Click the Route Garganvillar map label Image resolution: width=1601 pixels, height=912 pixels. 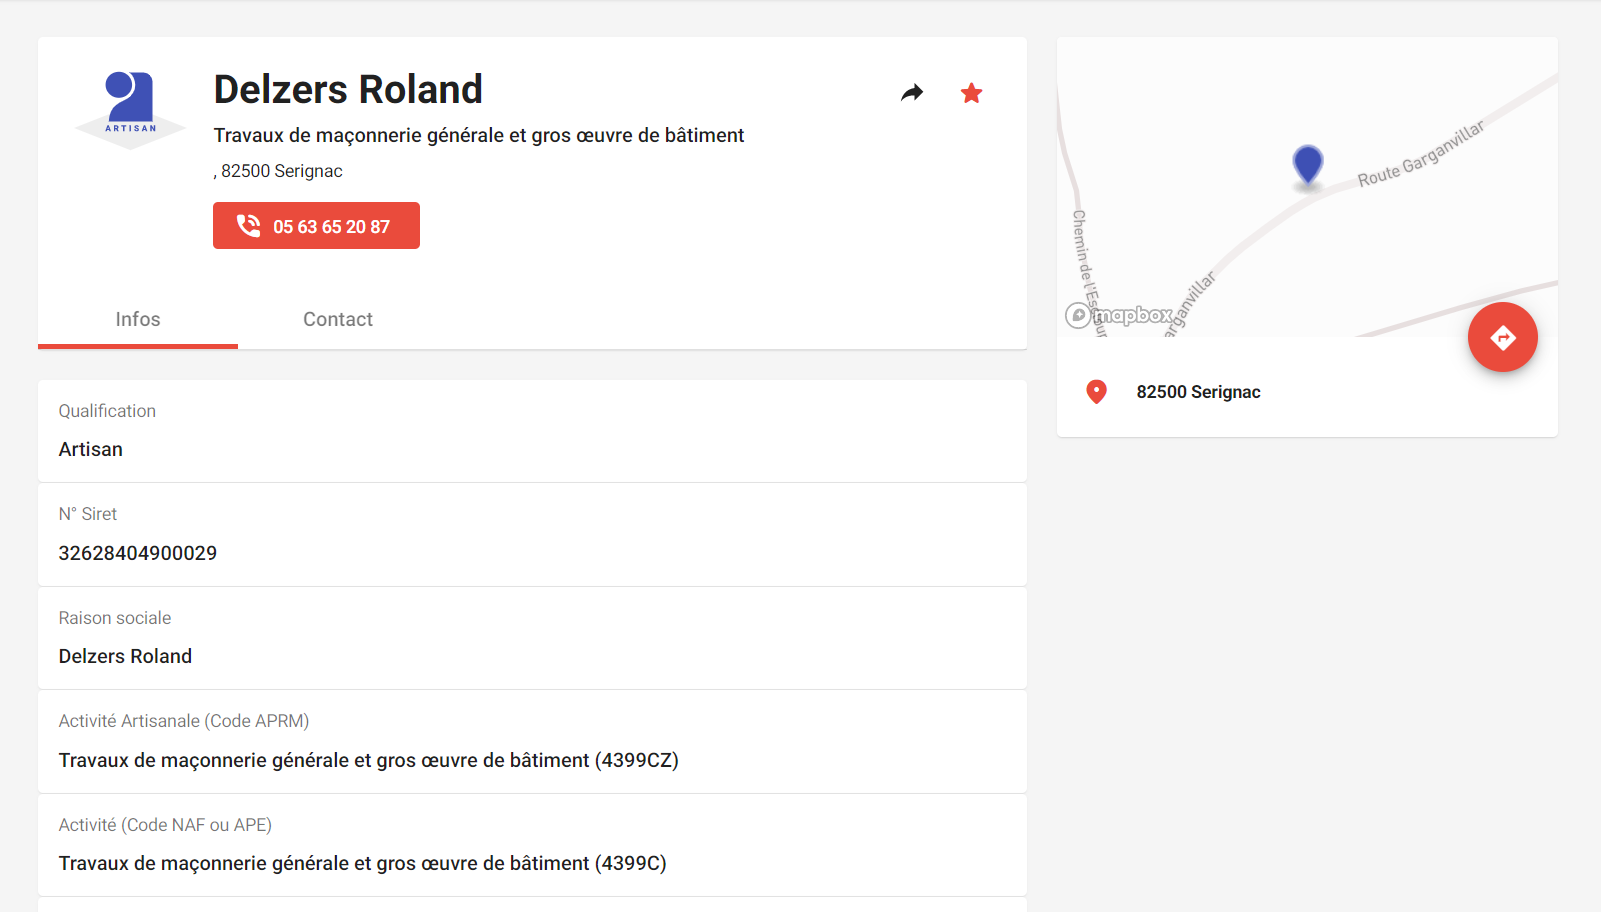[1420, 155]
